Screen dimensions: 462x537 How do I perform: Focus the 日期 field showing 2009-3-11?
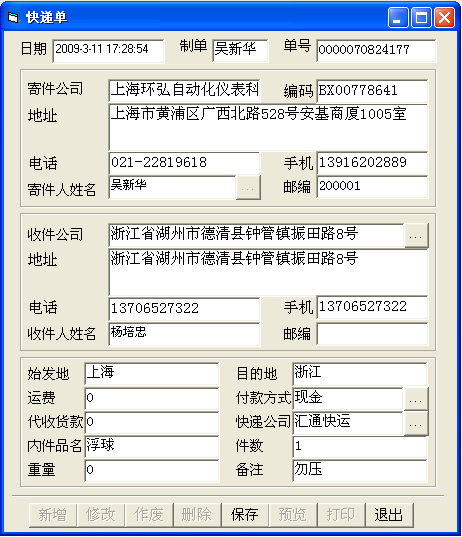[x=108, y=51]
